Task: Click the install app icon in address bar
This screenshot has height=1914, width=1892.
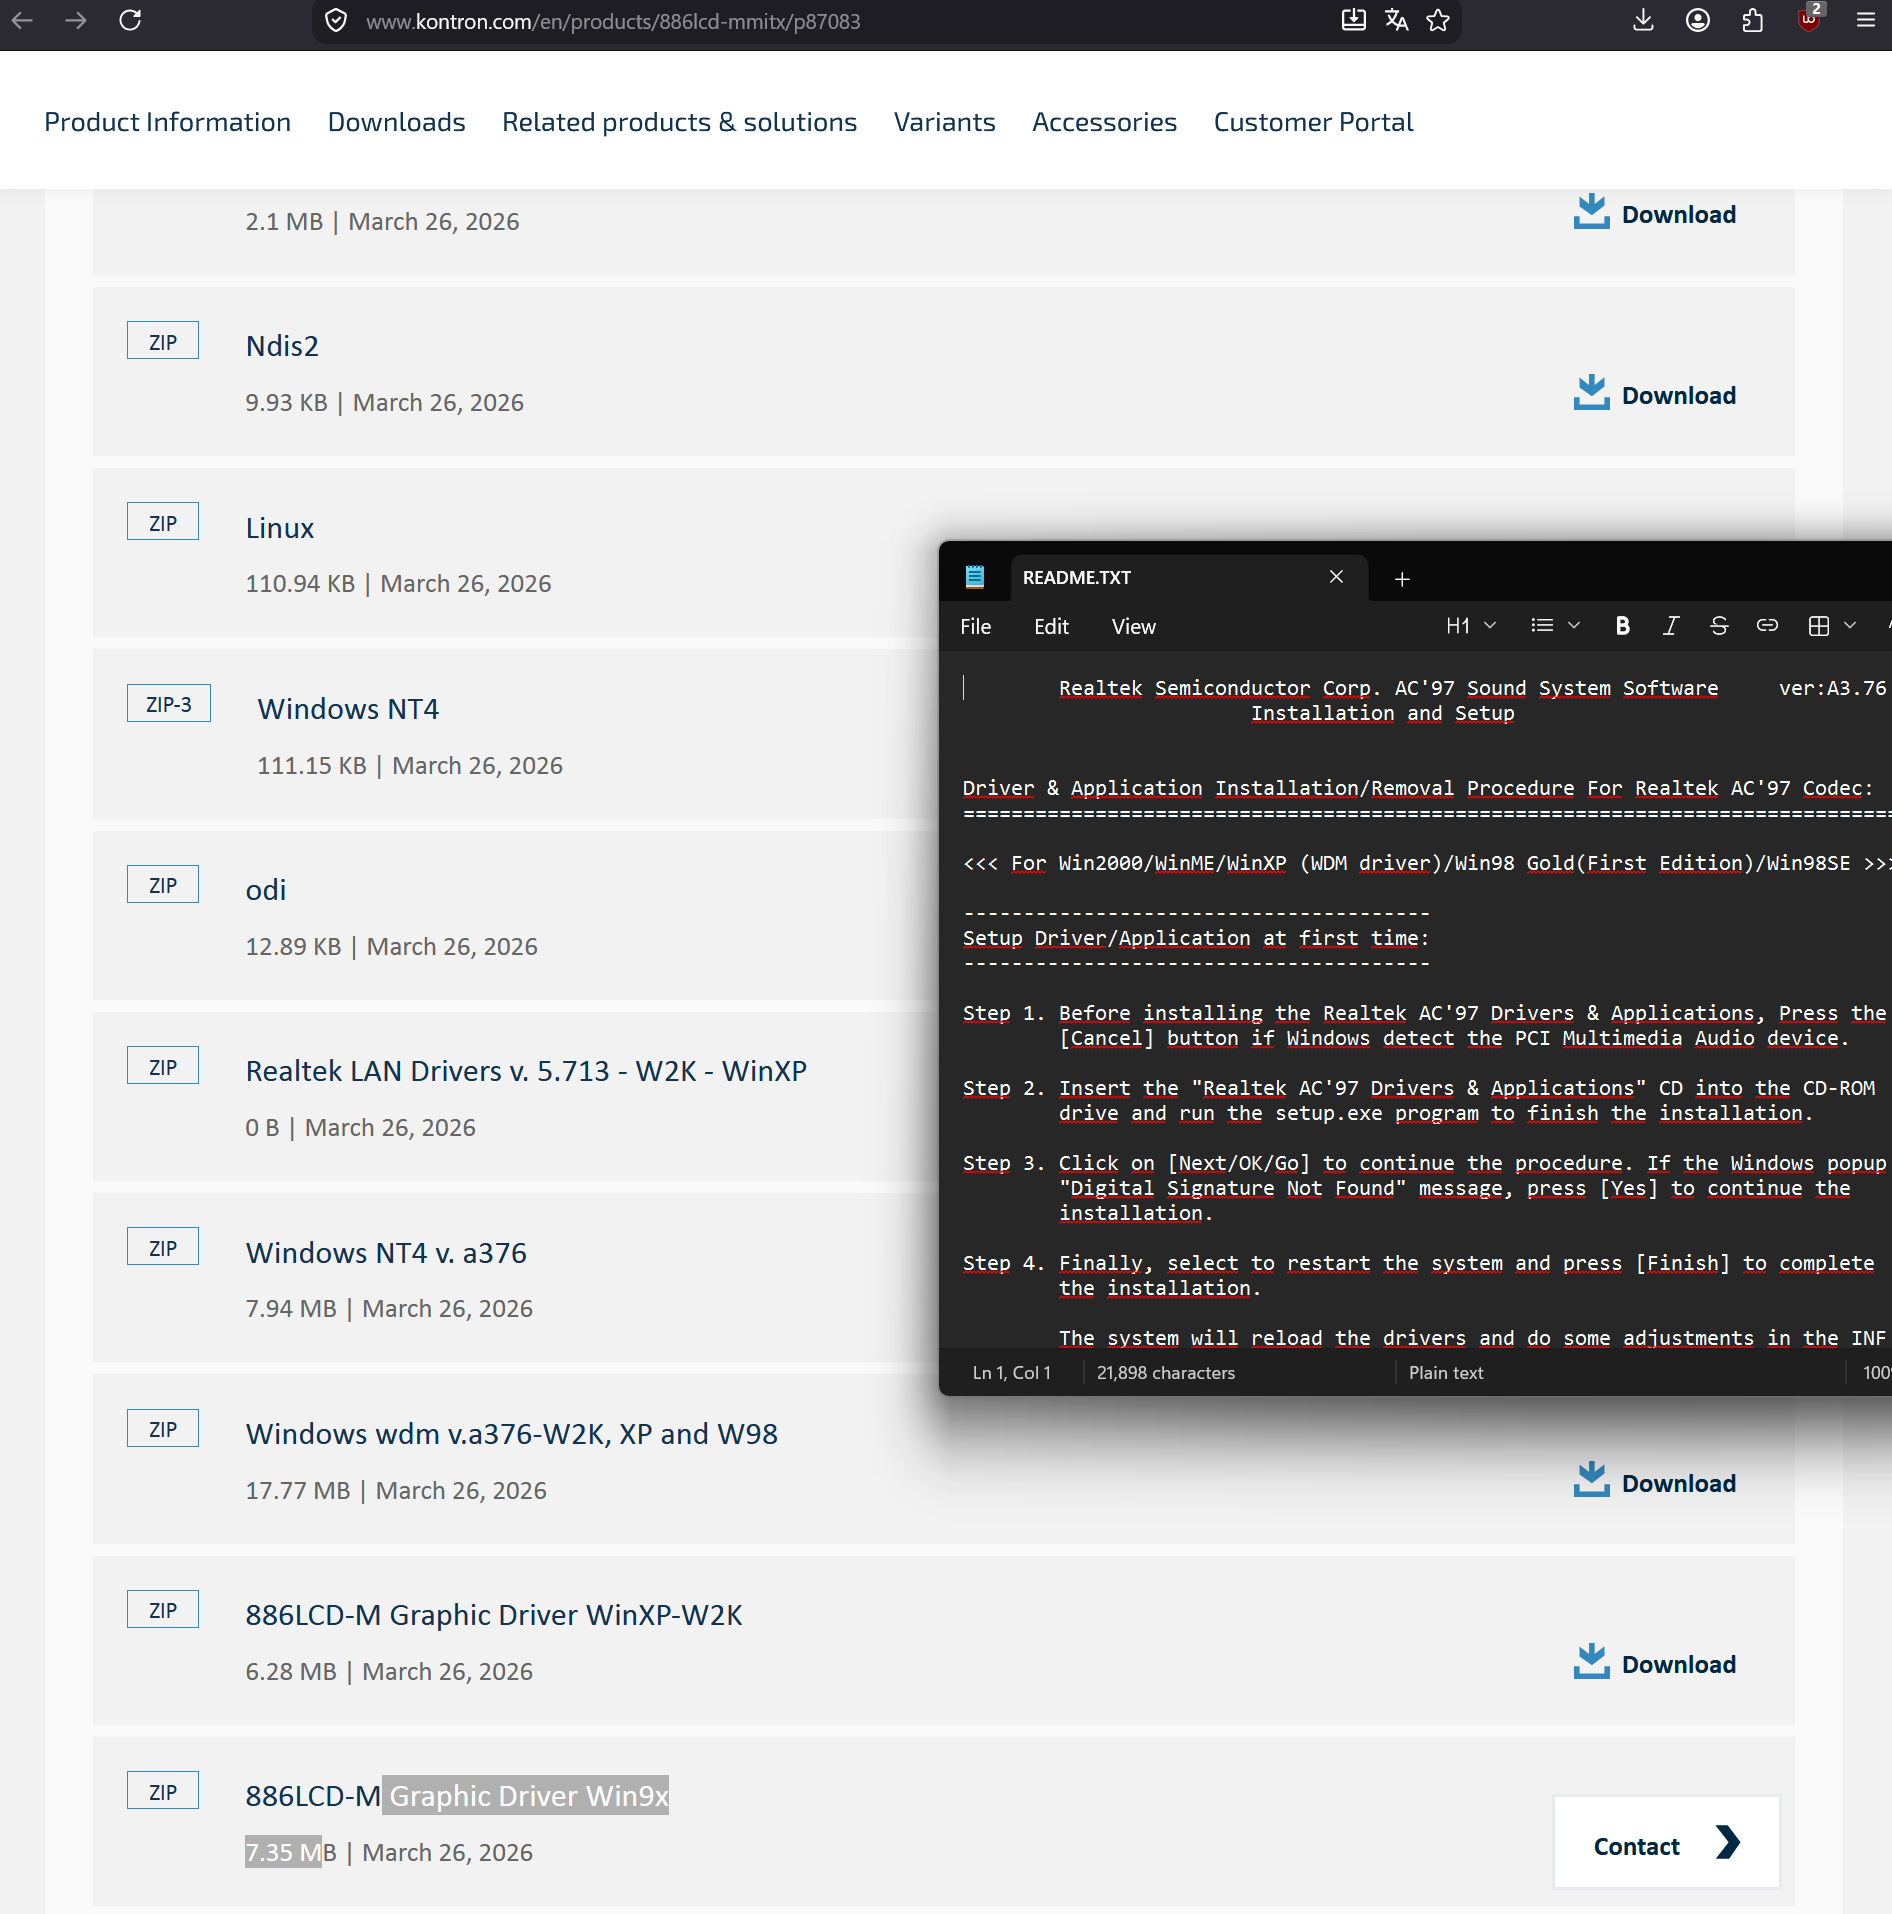Action: click(1354, 21)
